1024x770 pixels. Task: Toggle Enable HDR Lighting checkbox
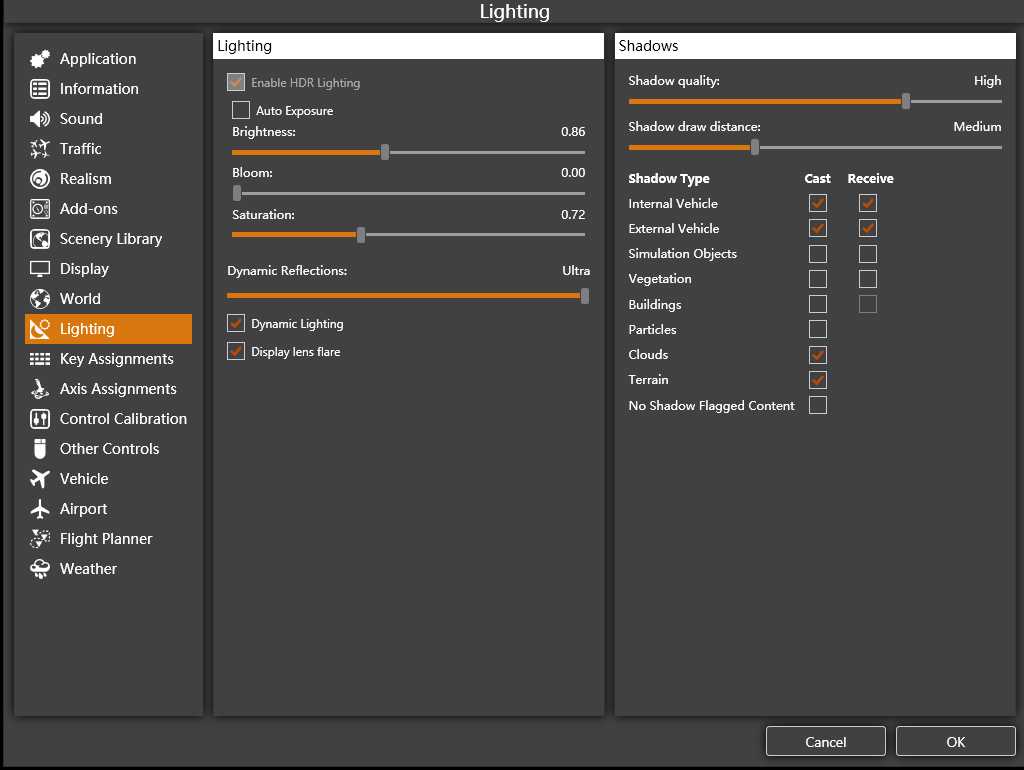[x=236, y=82]
